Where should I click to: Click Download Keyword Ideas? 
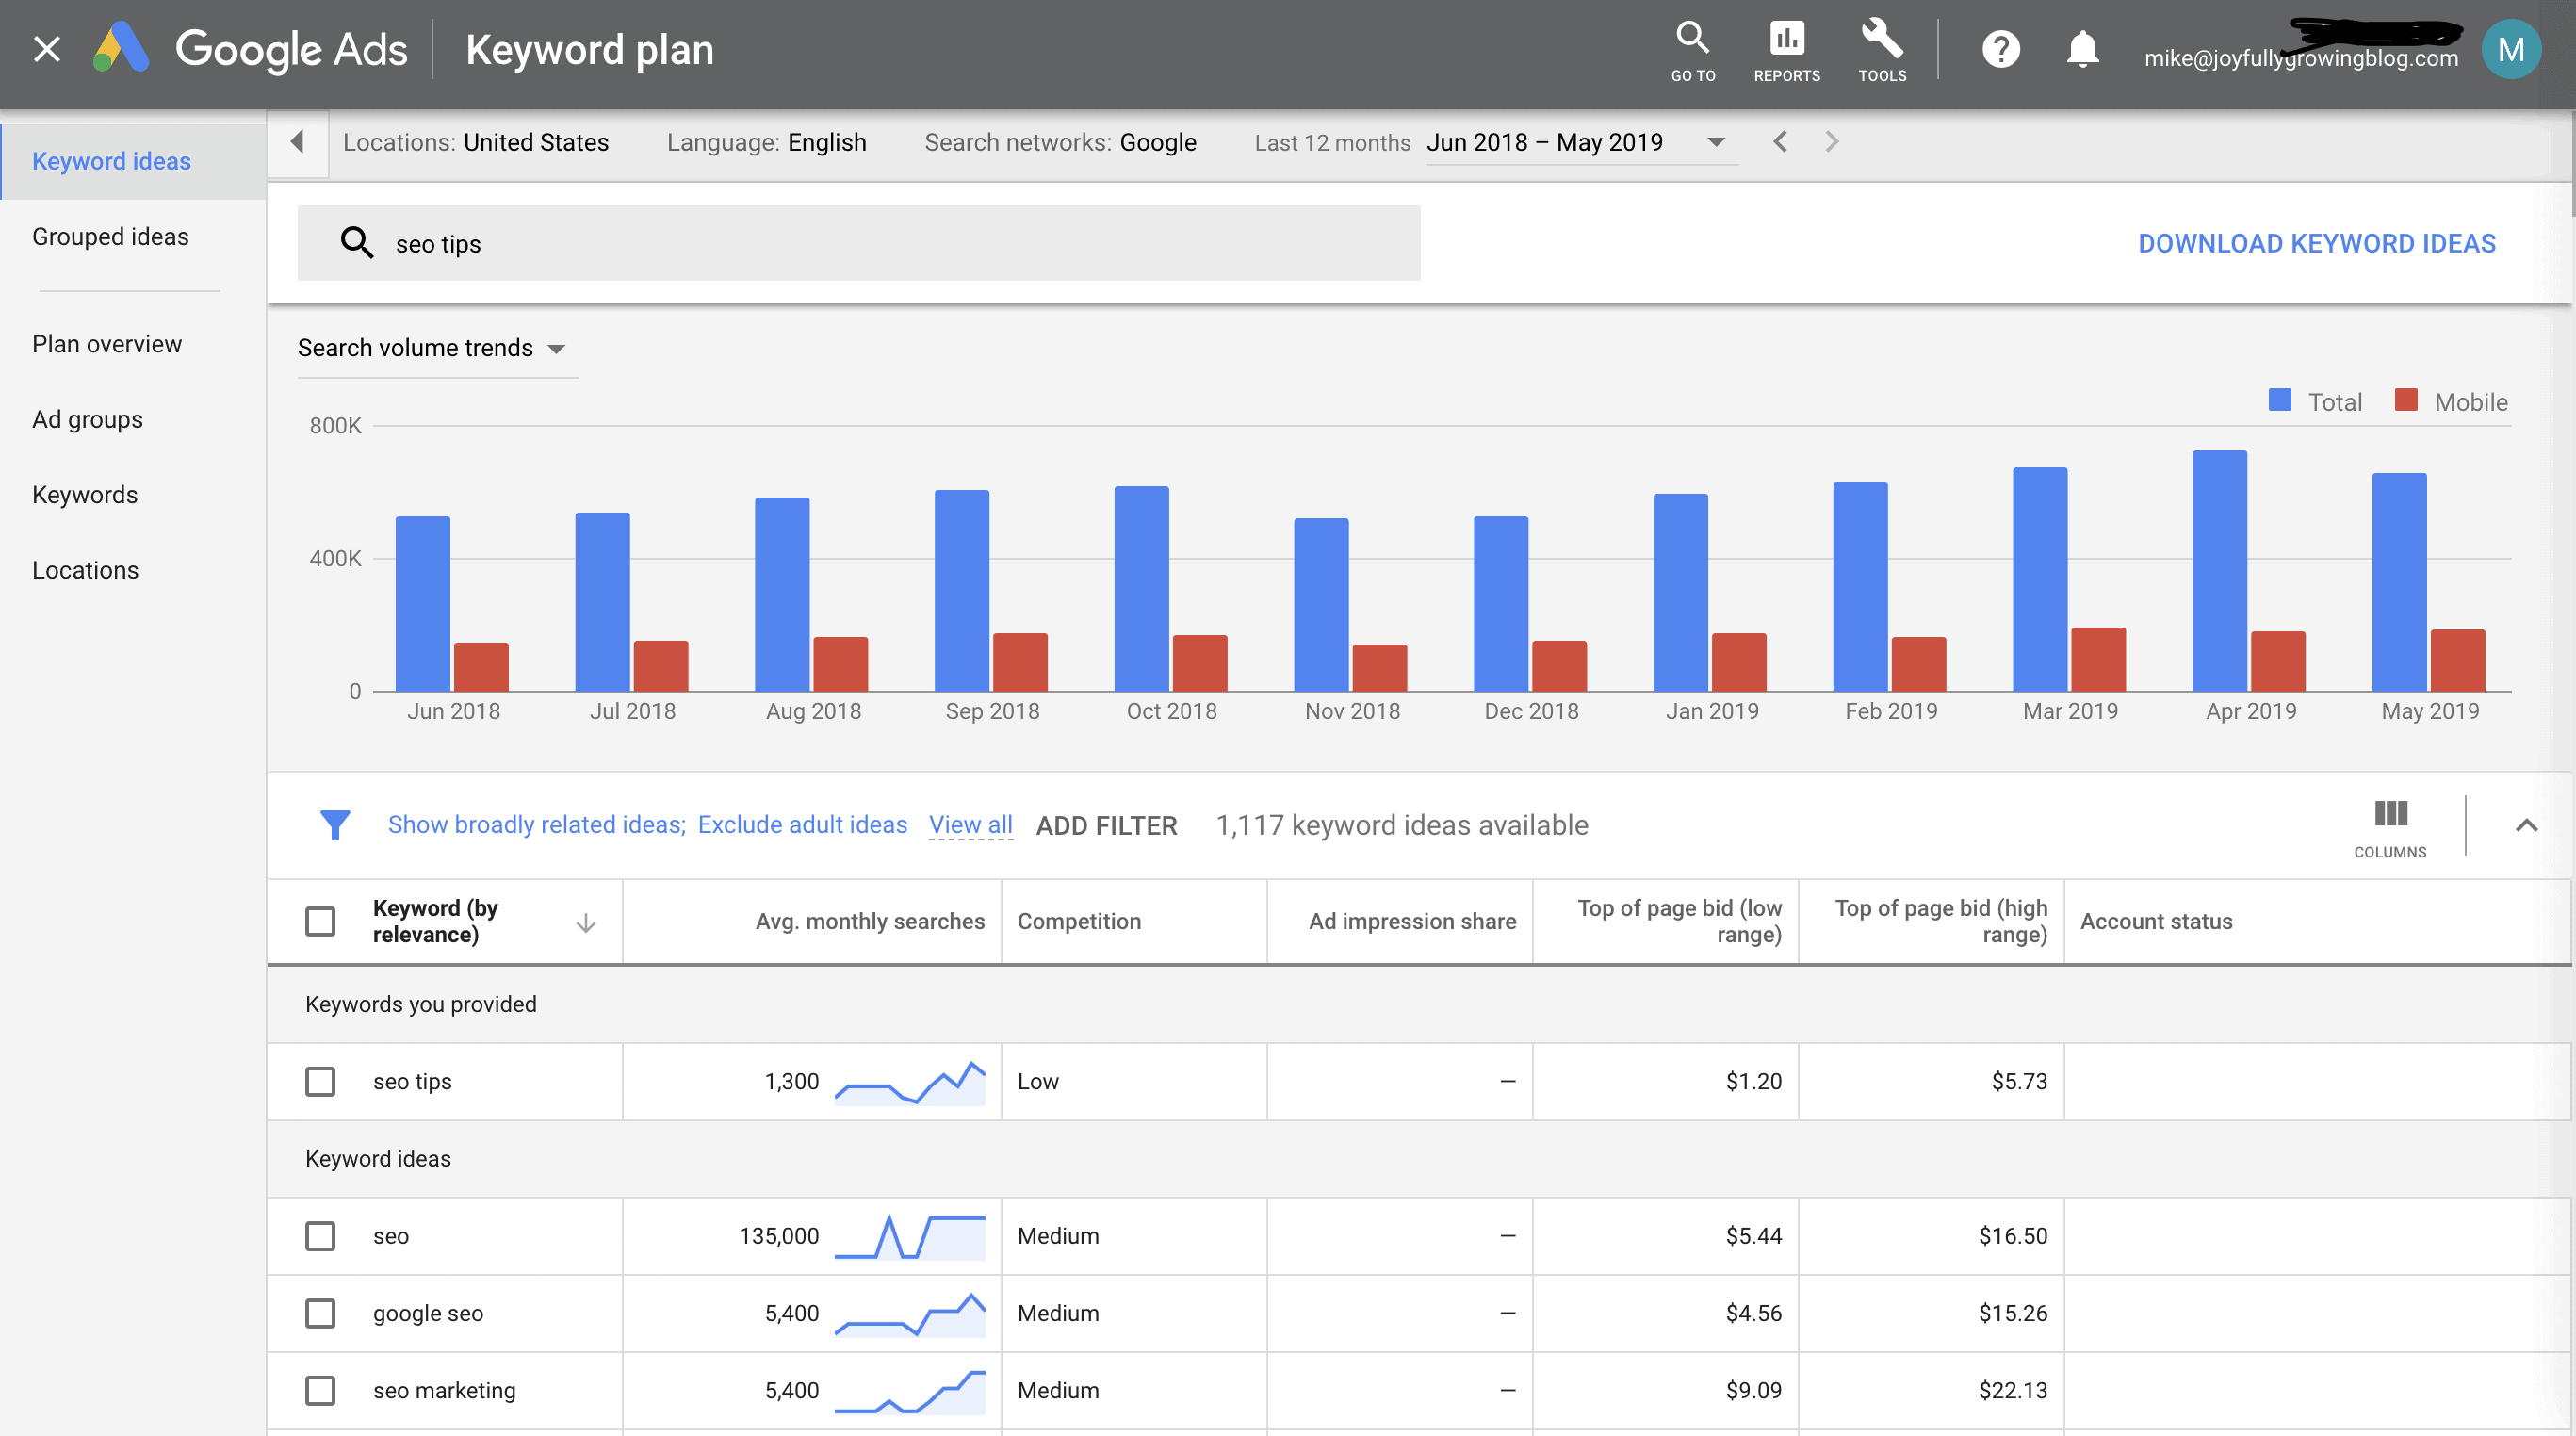pyautogui.click(x=2317, y=243)
